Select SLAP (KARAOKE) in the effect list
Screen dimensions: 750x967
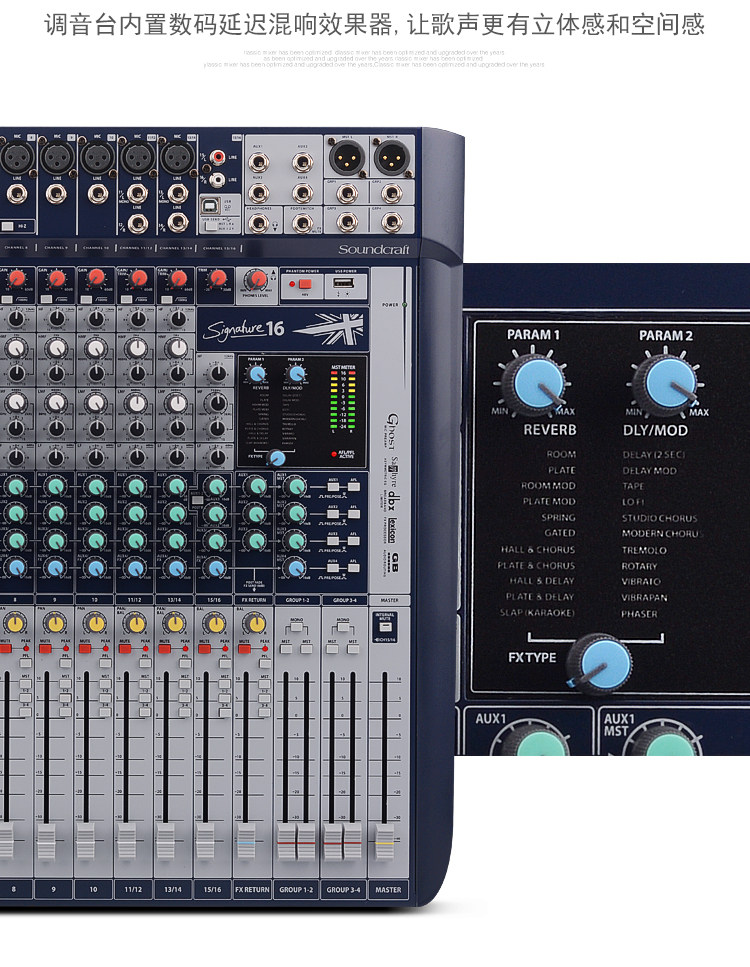(x=537, y=612)
